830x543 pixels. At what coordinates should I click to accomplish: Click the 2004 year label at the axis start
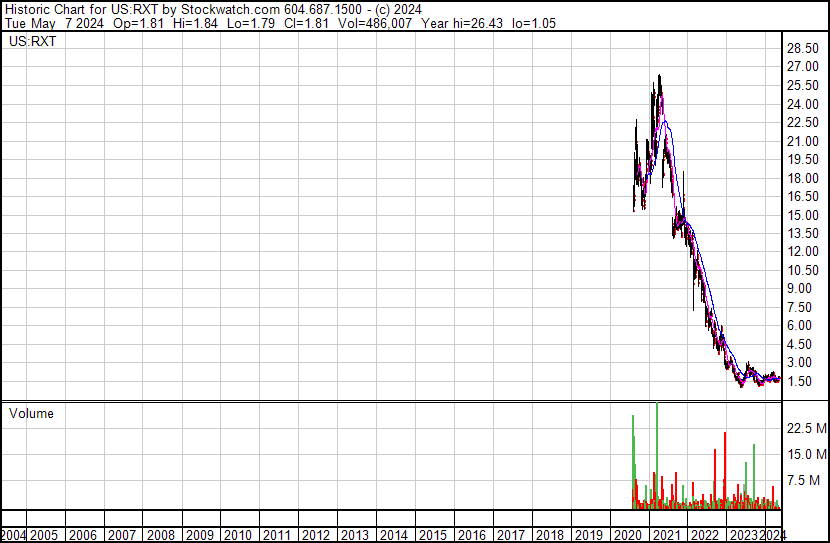14,535
